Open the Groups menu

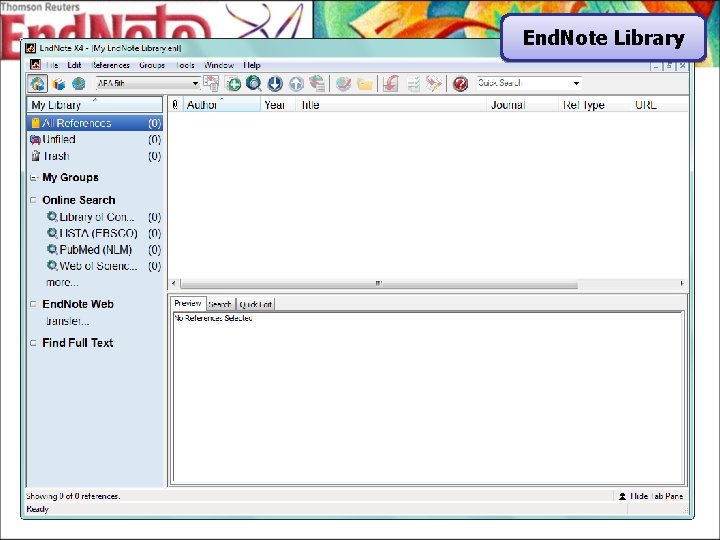(x=152, y=65)
